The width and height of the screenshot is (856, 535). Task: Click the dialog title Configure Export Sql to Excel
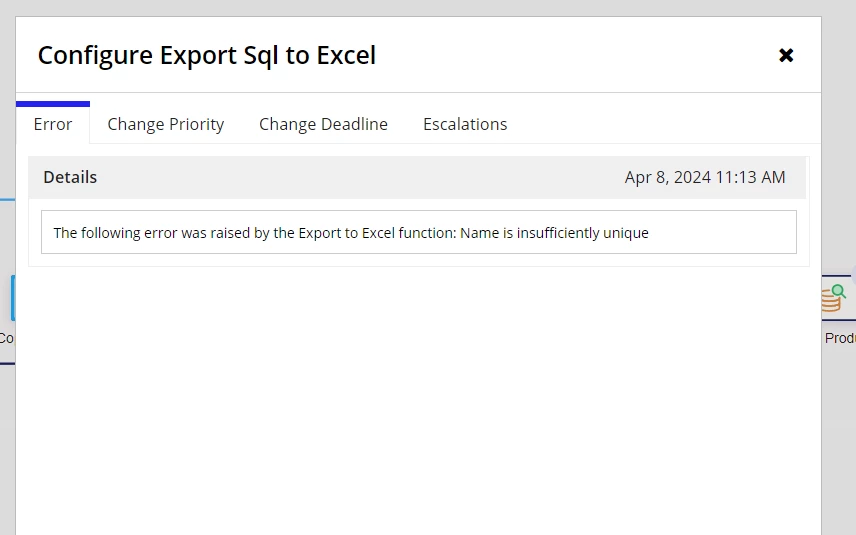coord(207,55)
